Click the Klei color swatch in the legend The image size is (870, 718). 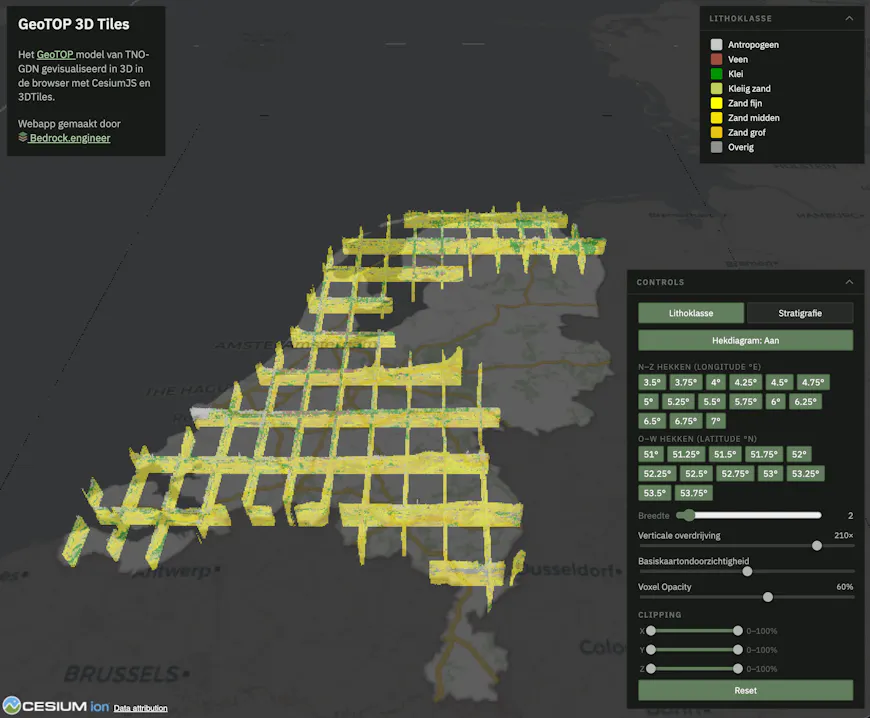(x=715, y=73)
